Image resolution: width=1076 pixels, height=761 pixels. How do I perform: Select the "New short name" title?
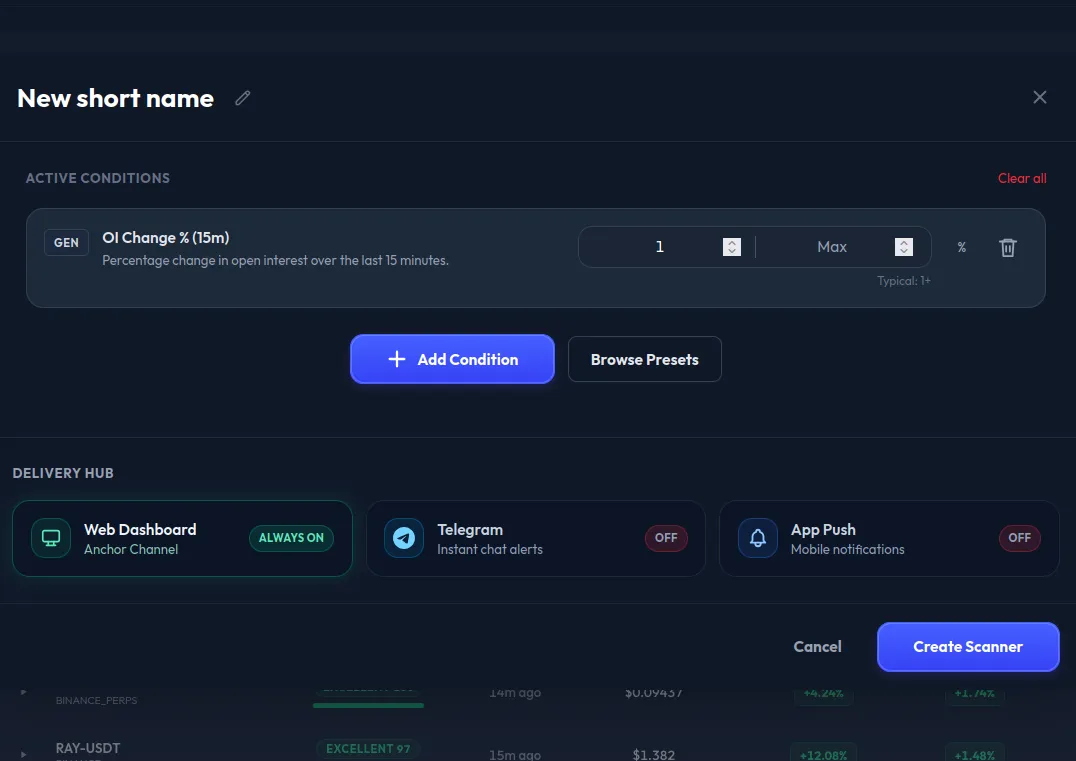115,98
